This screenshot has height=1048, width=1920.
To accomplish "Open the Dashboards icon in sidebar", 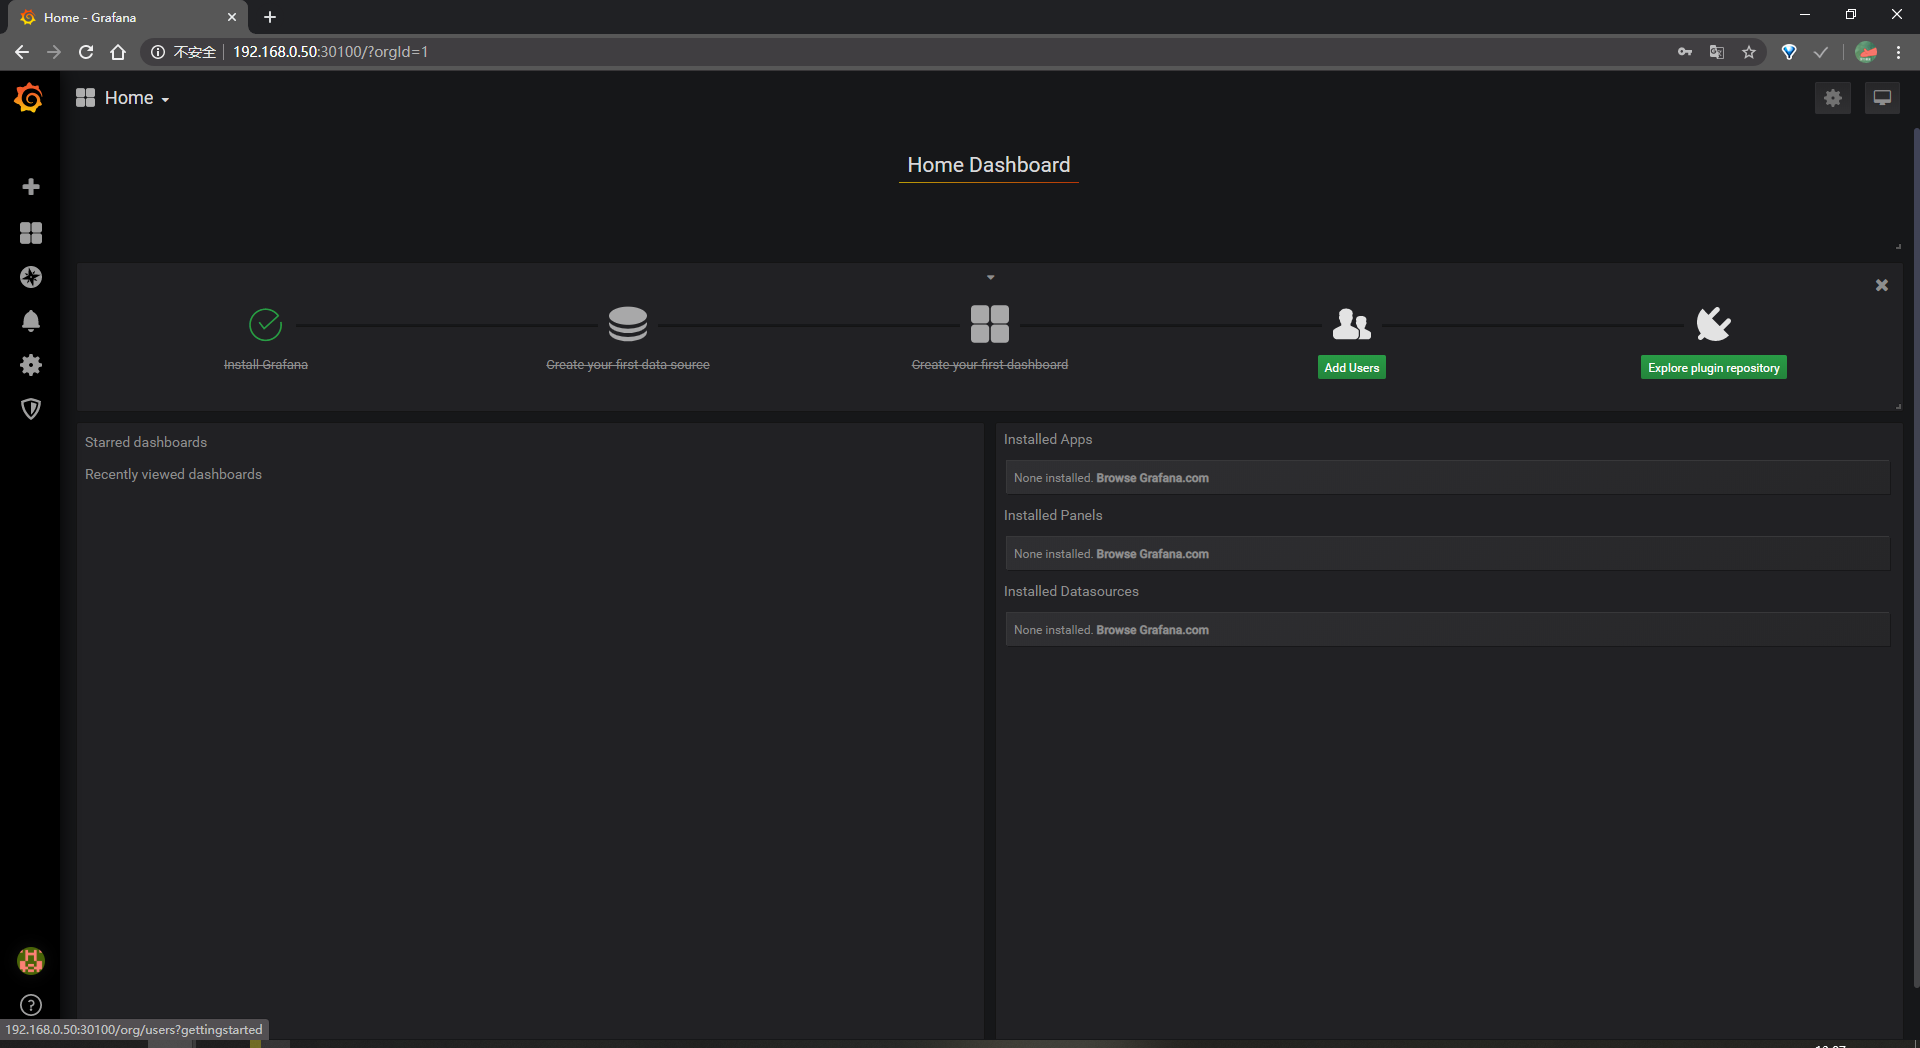I will [31, 233].
